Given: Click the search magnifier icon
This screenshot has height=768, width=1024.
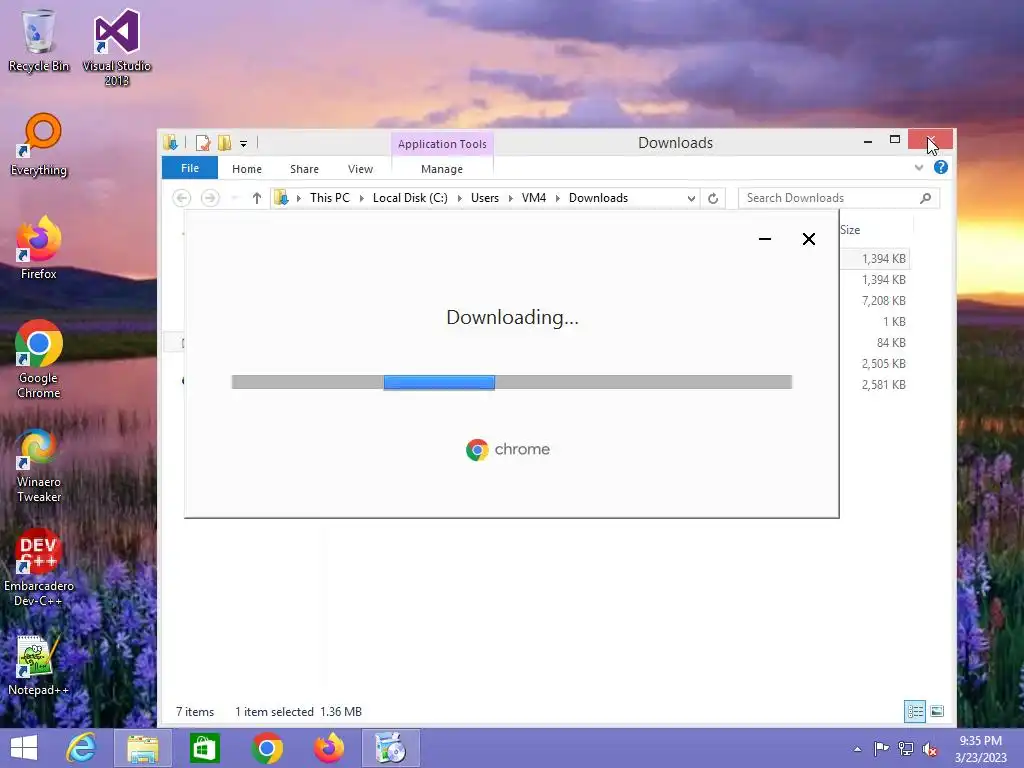Looking at the screenshot, I should (x=925, y=198).
